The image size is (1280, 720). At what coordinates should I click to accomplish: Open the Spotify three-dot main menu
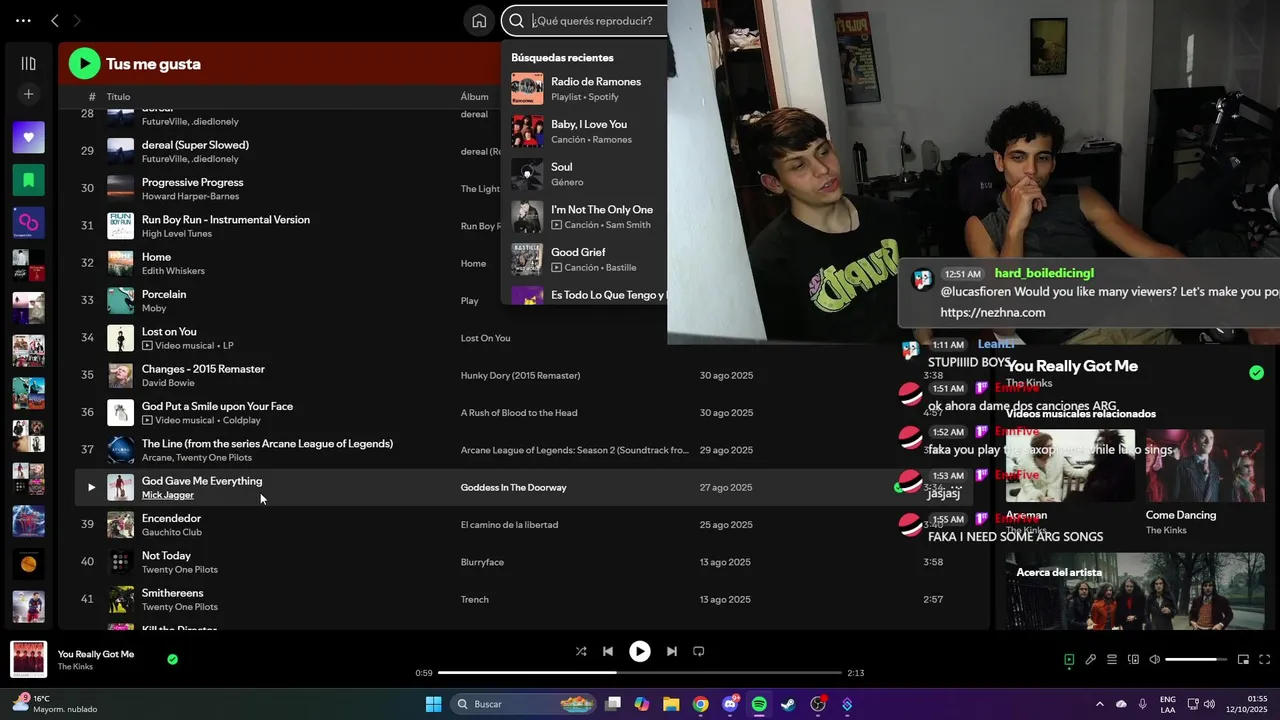point(23,20)
